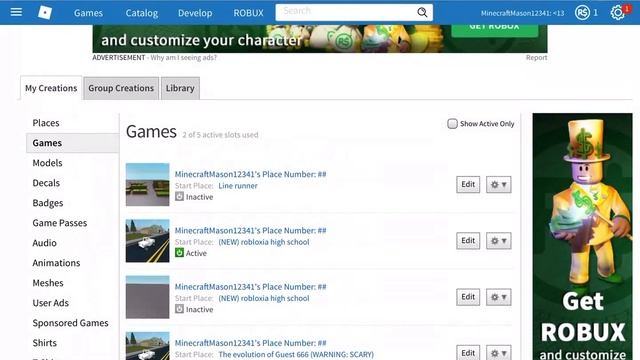640x360 pixels.
Task: Select Models in the sidebar
Action: pos(47,163)
